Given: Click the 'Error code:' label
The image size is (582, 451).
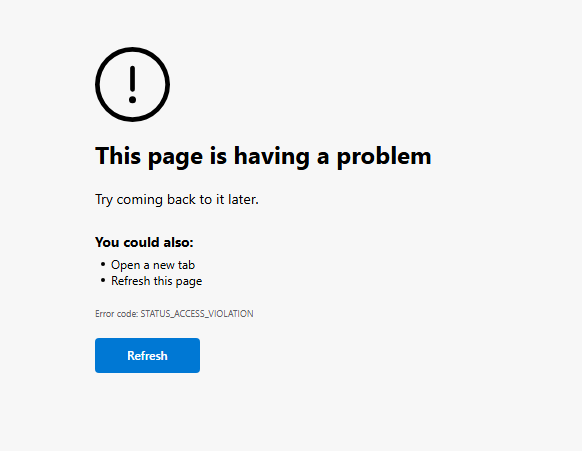Looking at the screenshot, I should point(117,314).
